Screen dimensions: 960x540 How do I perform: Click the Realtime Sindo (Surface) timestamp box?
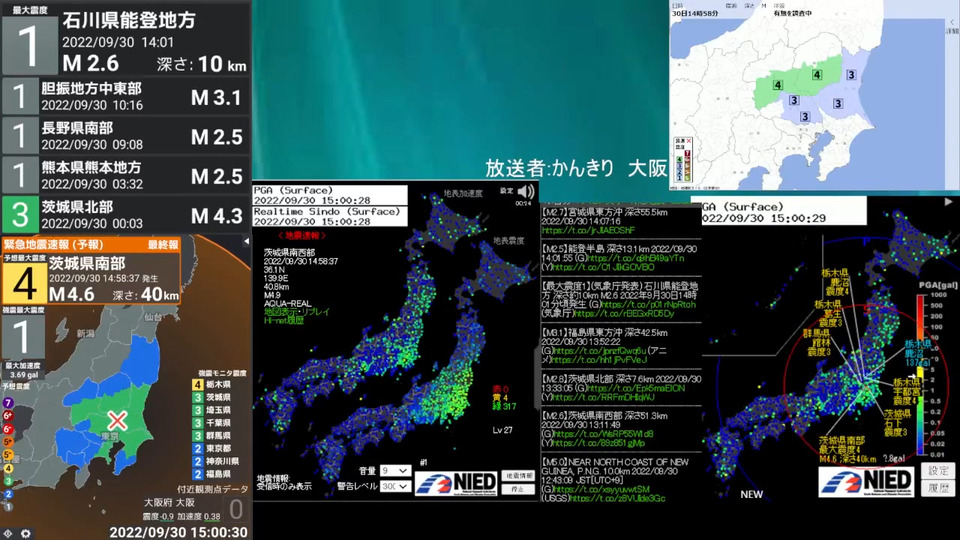[330, 216]
